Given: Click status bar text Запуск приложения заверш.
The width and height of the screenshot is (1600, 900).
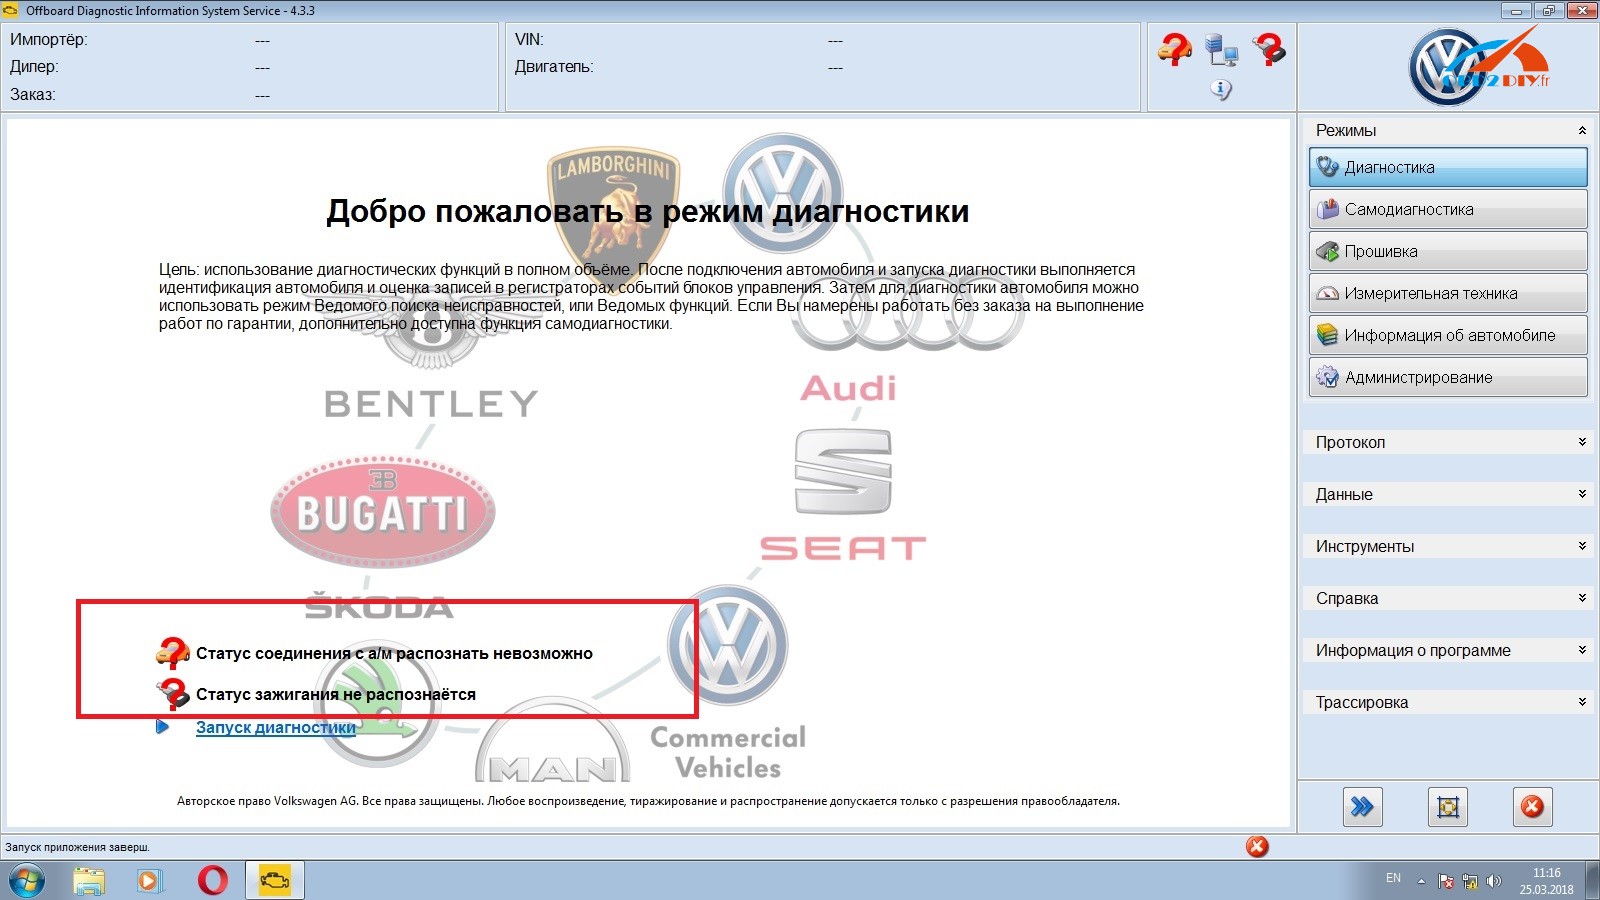Looking at the screenshot, I should pyautogui.click(x=77, y=847).
